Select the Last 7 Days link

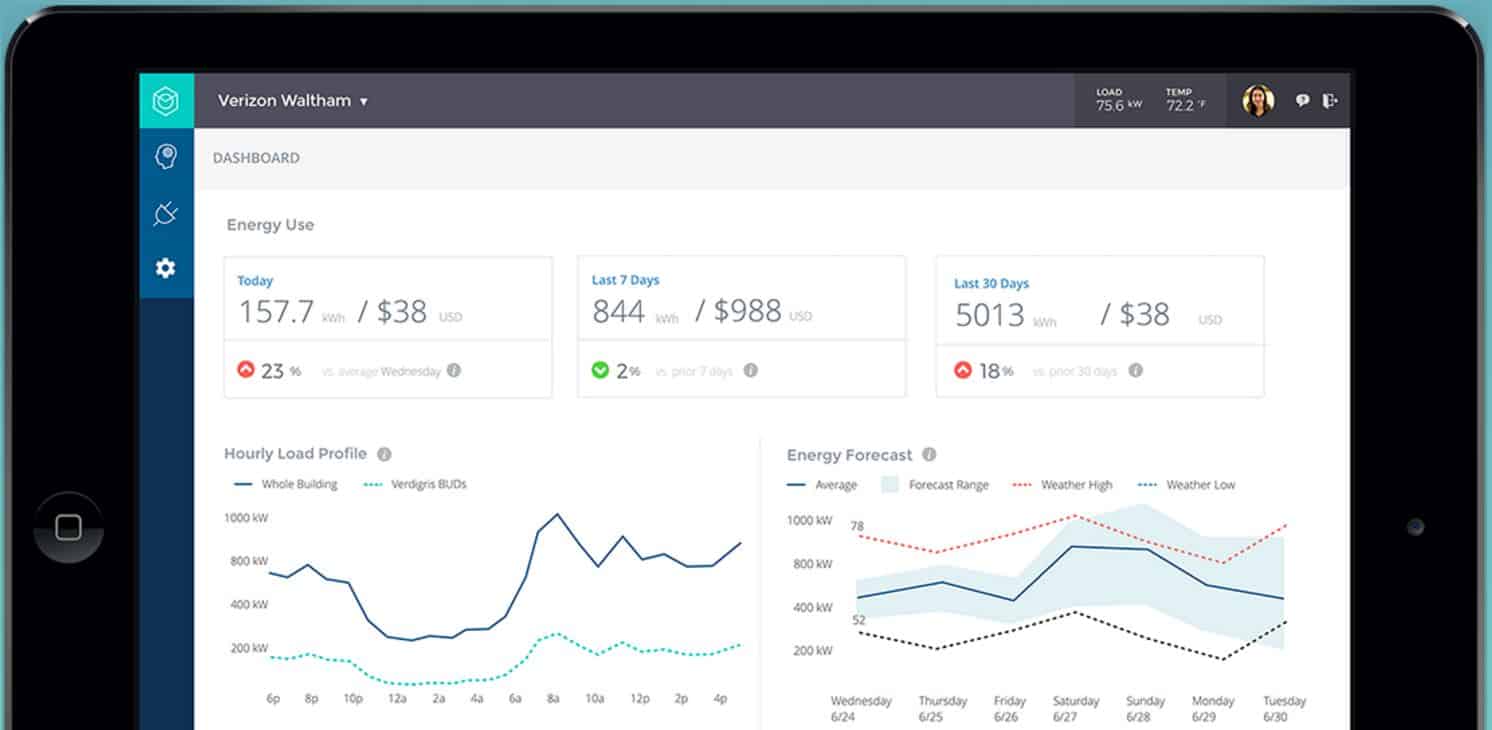pos(625,280)
